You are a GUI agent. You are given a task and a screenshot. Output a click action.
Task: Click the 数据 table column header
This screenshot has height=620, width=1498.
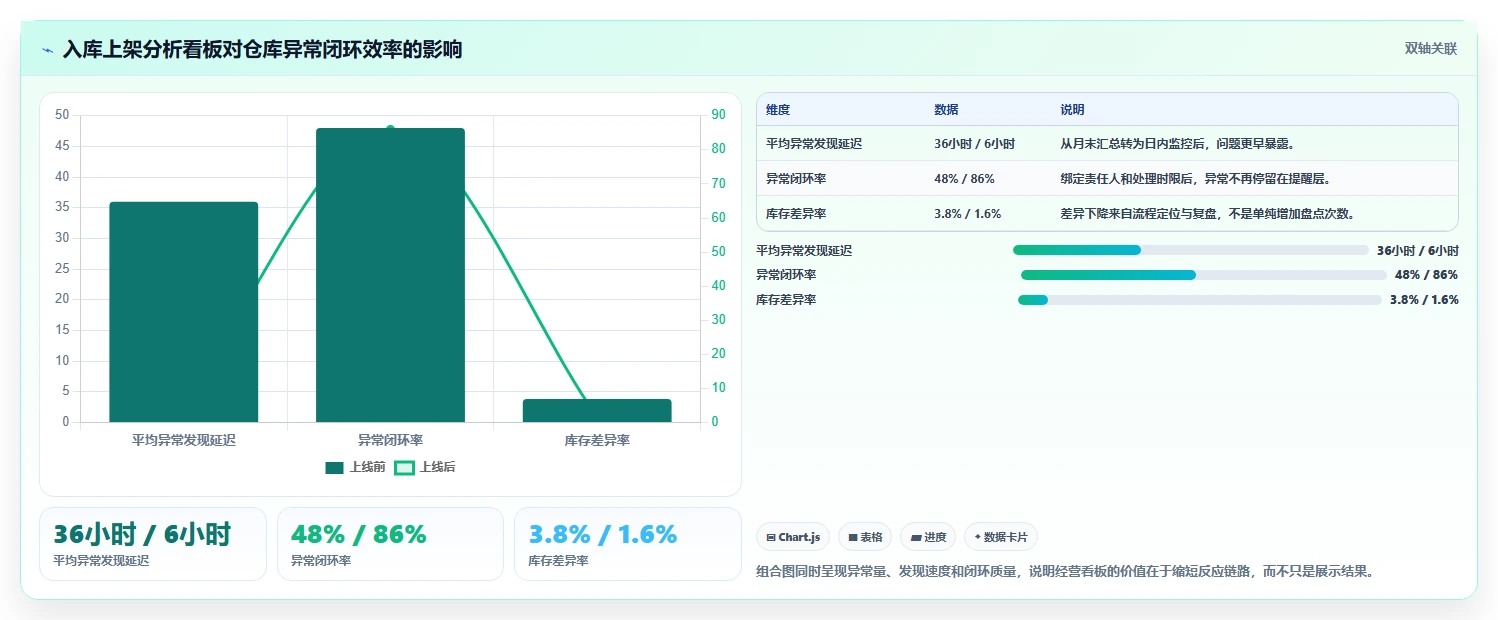click(x=946, y=110)
